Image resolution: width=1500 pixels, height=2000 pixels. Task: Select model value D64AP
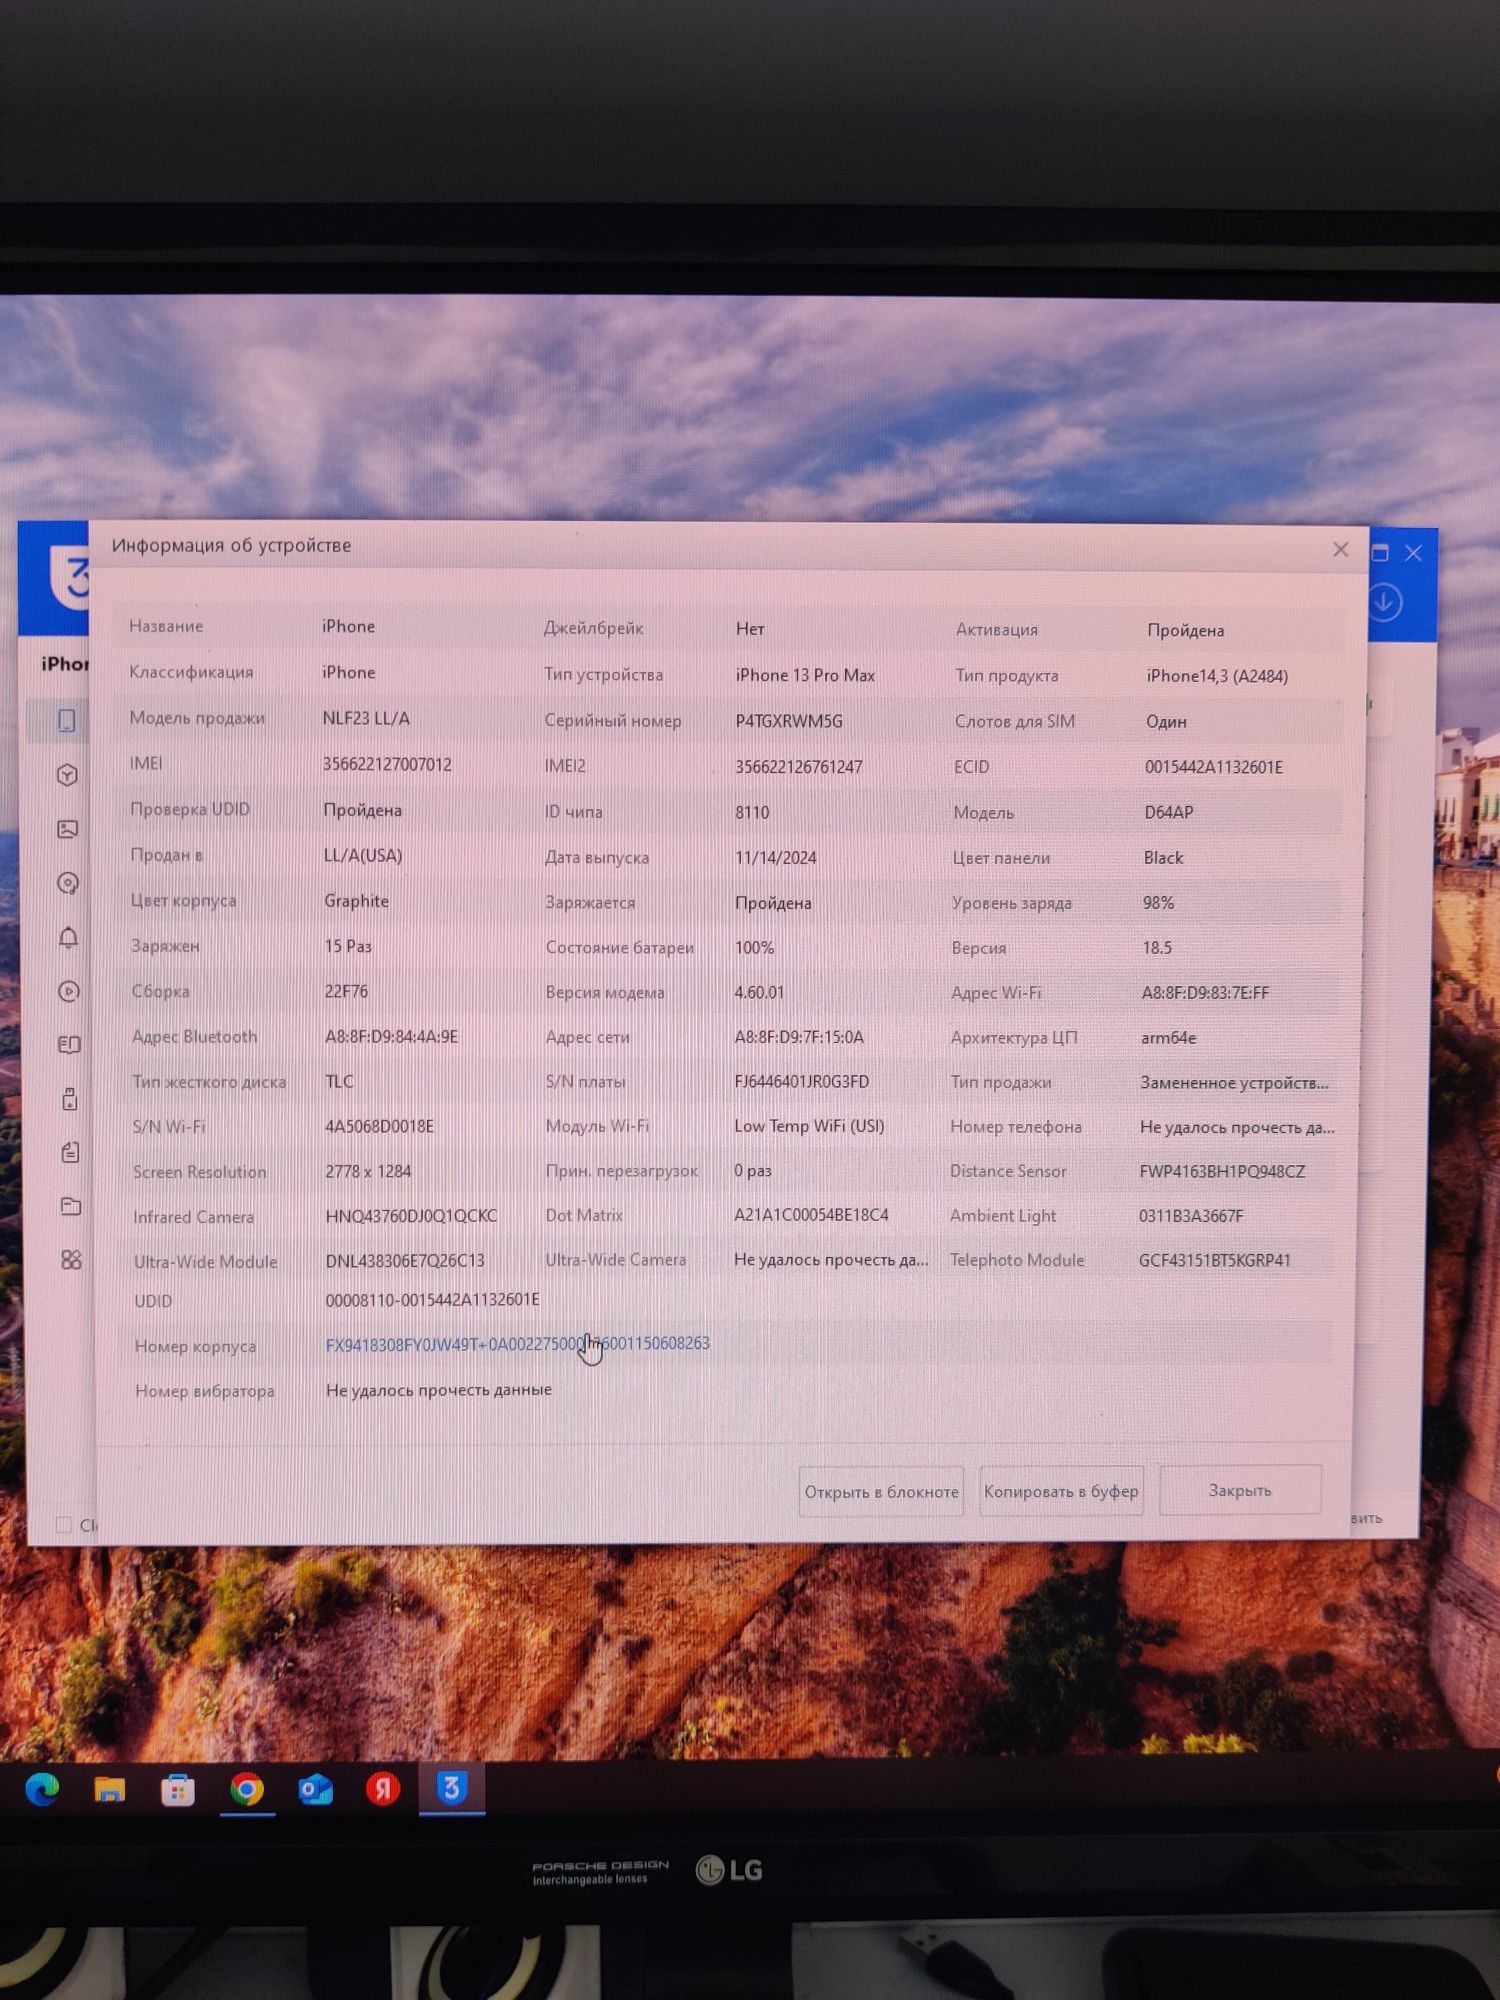1169,812
